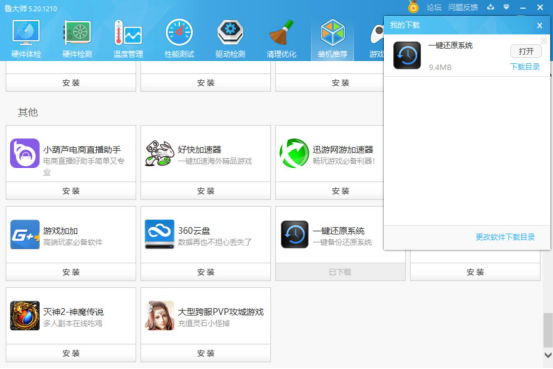Click the 好快加速器 rabbit icon
This screenshot has height=369, width=553.
pyautogui.click(x=160, y=153)
